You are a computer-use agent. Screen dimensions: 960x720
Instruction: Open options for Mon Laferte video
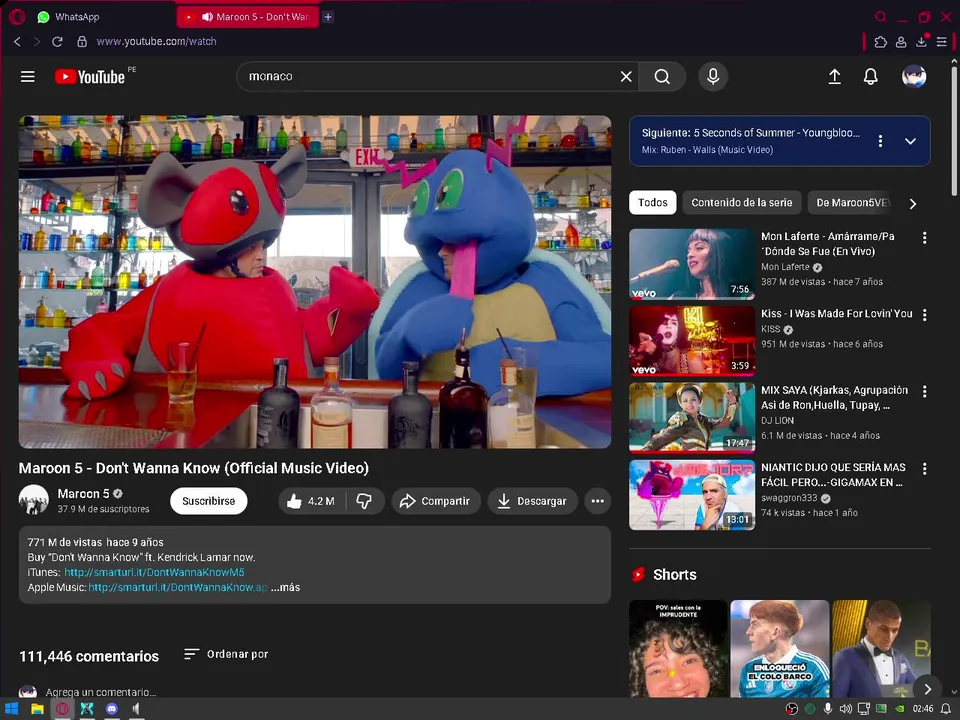[x=924, y=238]
